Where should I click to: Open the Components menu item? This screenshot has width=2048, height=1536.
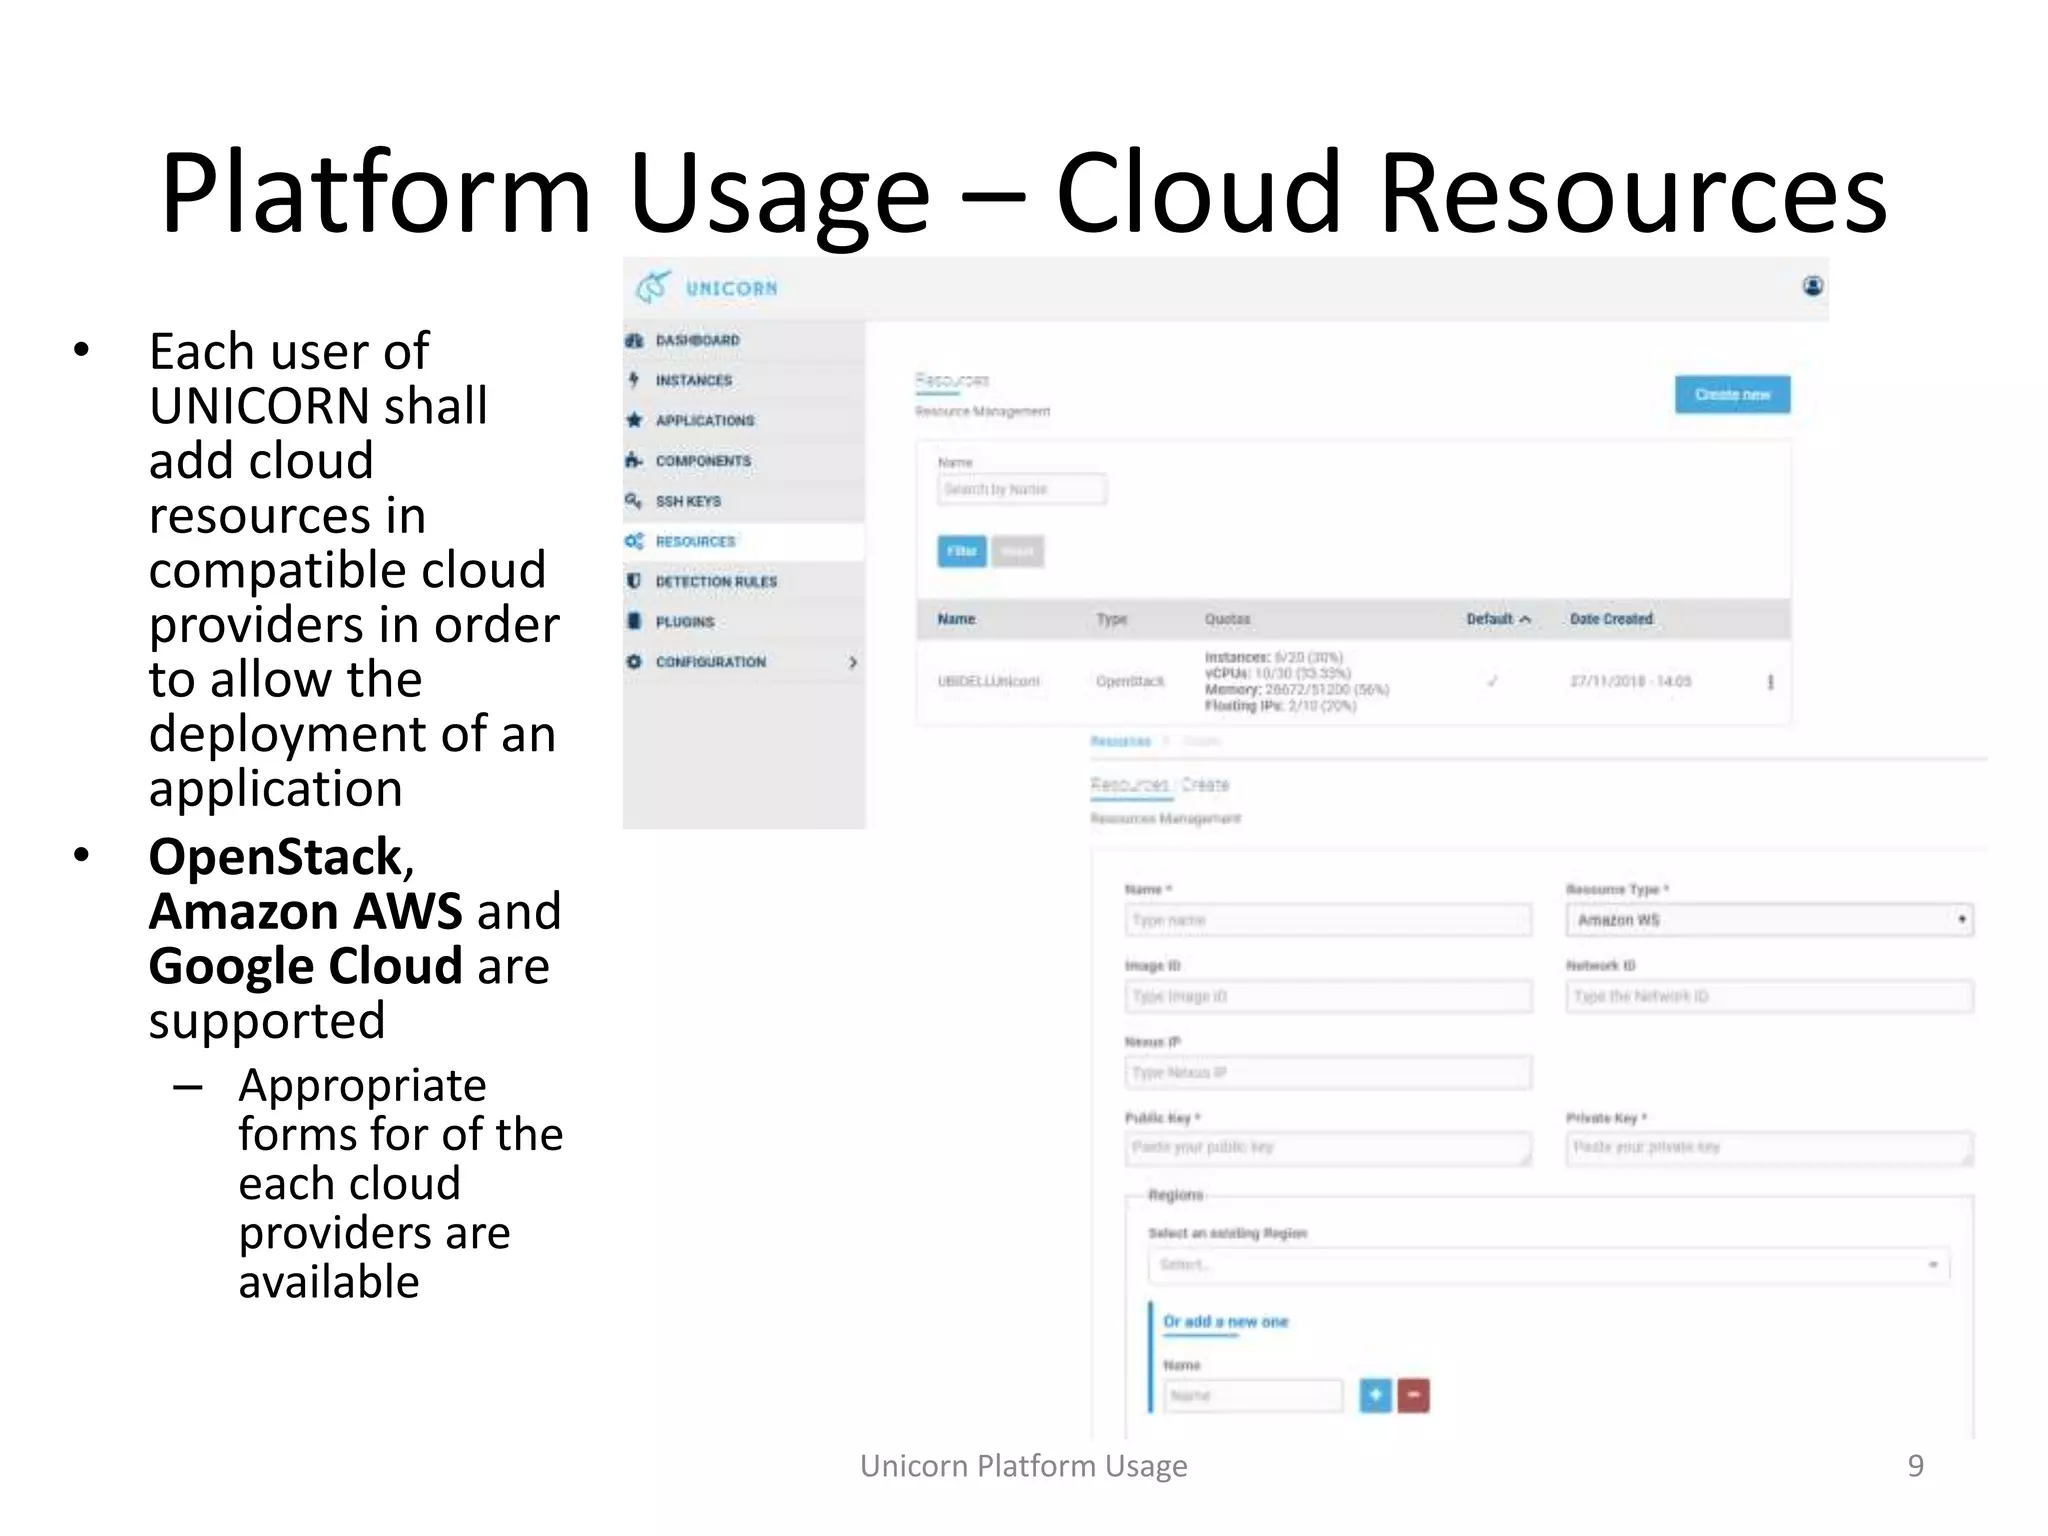click(x=743, y=460)
